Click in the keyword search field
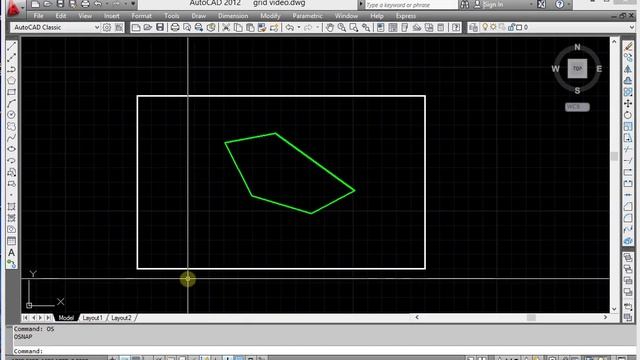The width and height of the screenshot is (640, 360). (x=410, y=5)
